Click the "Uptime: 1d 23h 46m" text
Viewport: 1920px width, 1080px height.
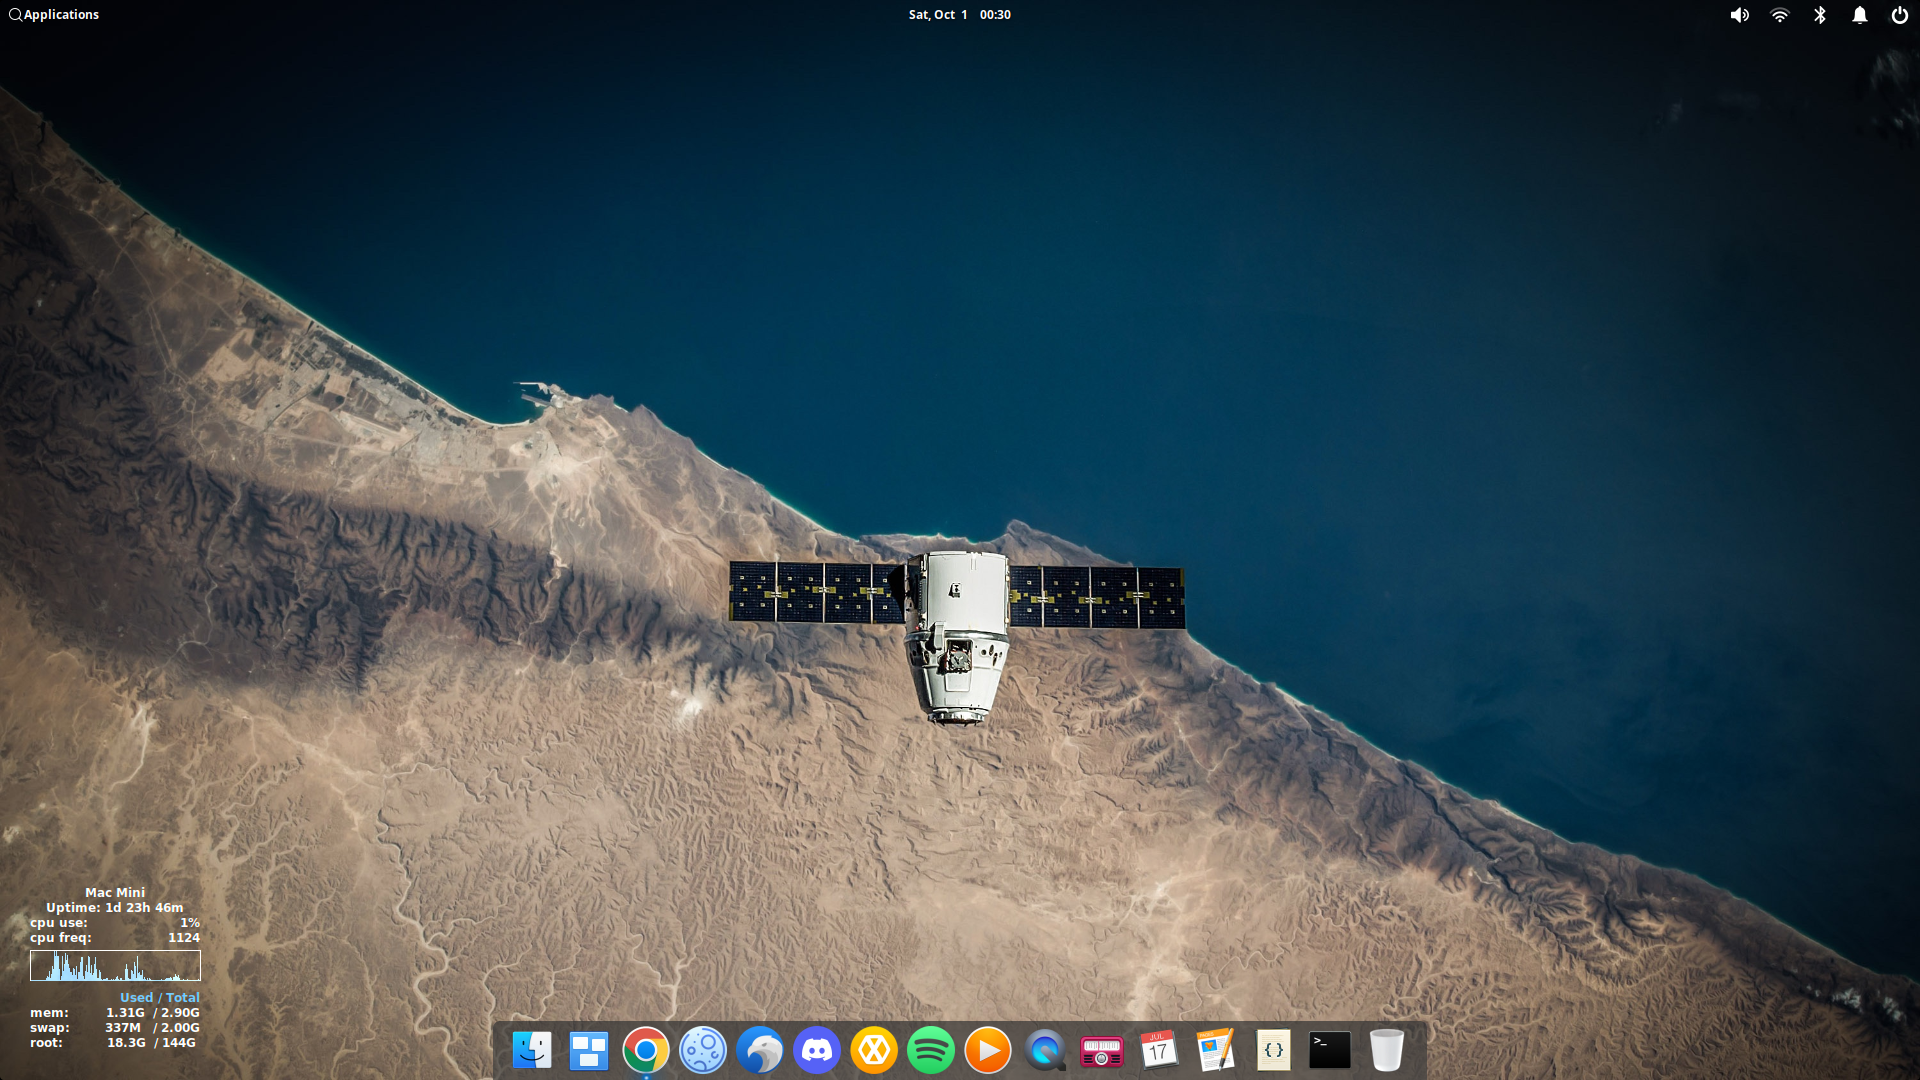[115, 908]
